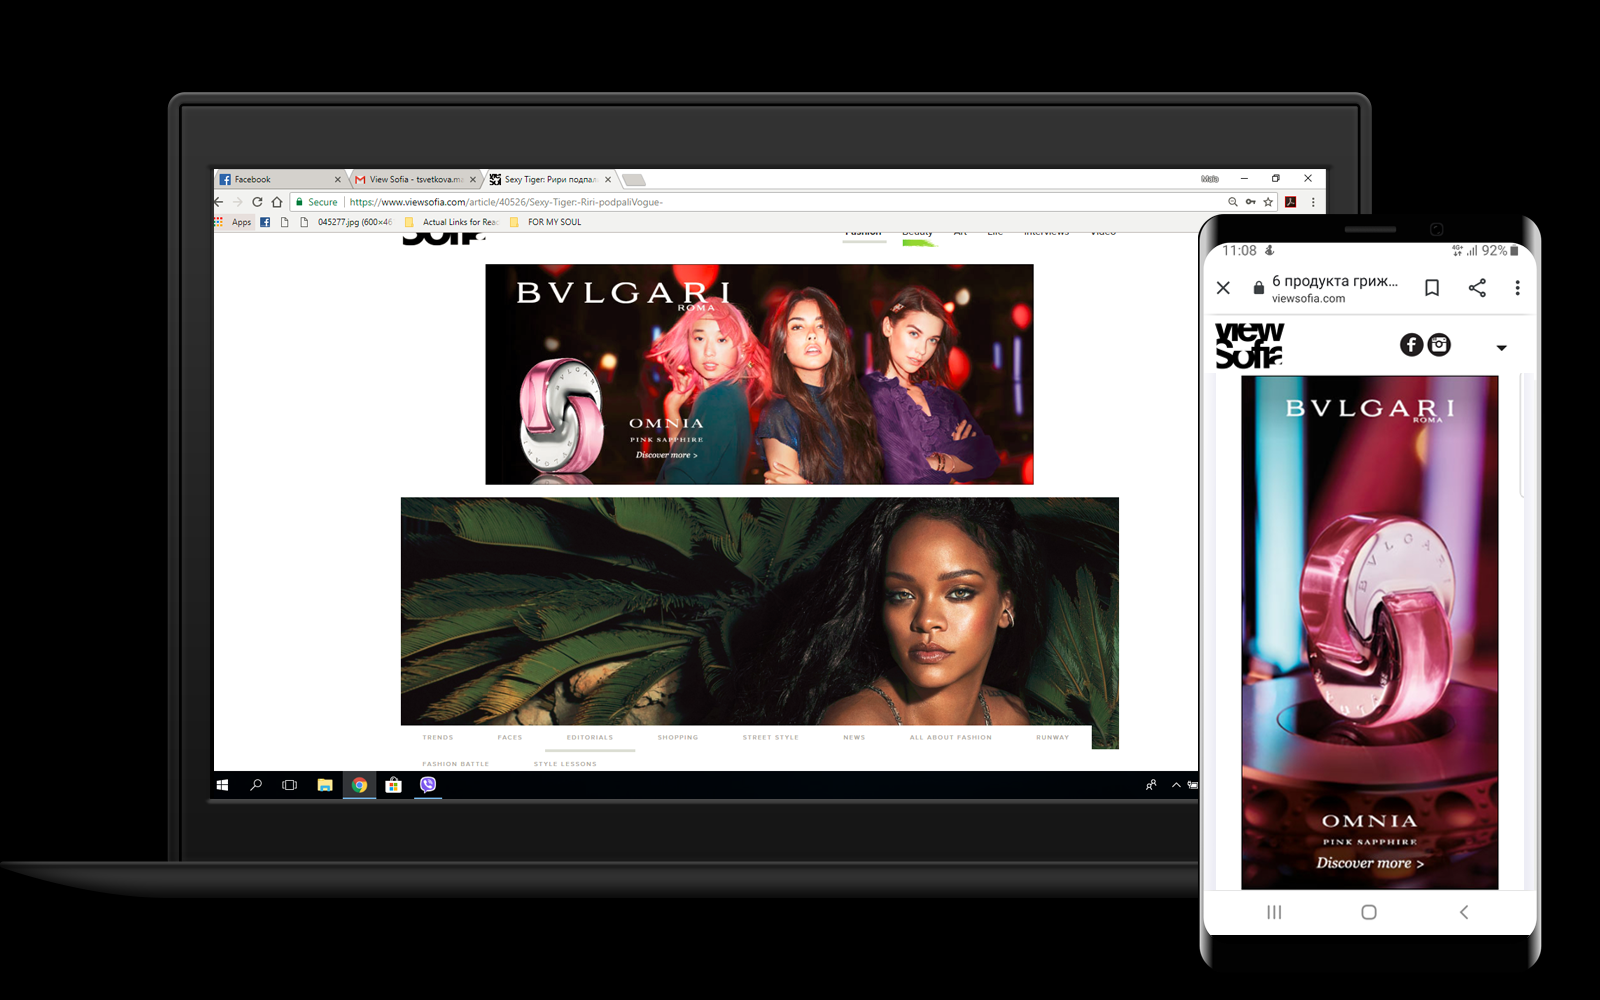Open the ALL ABOUT FASHION link
This screenshot has width=1600, height=1000.
click(951, 737)
